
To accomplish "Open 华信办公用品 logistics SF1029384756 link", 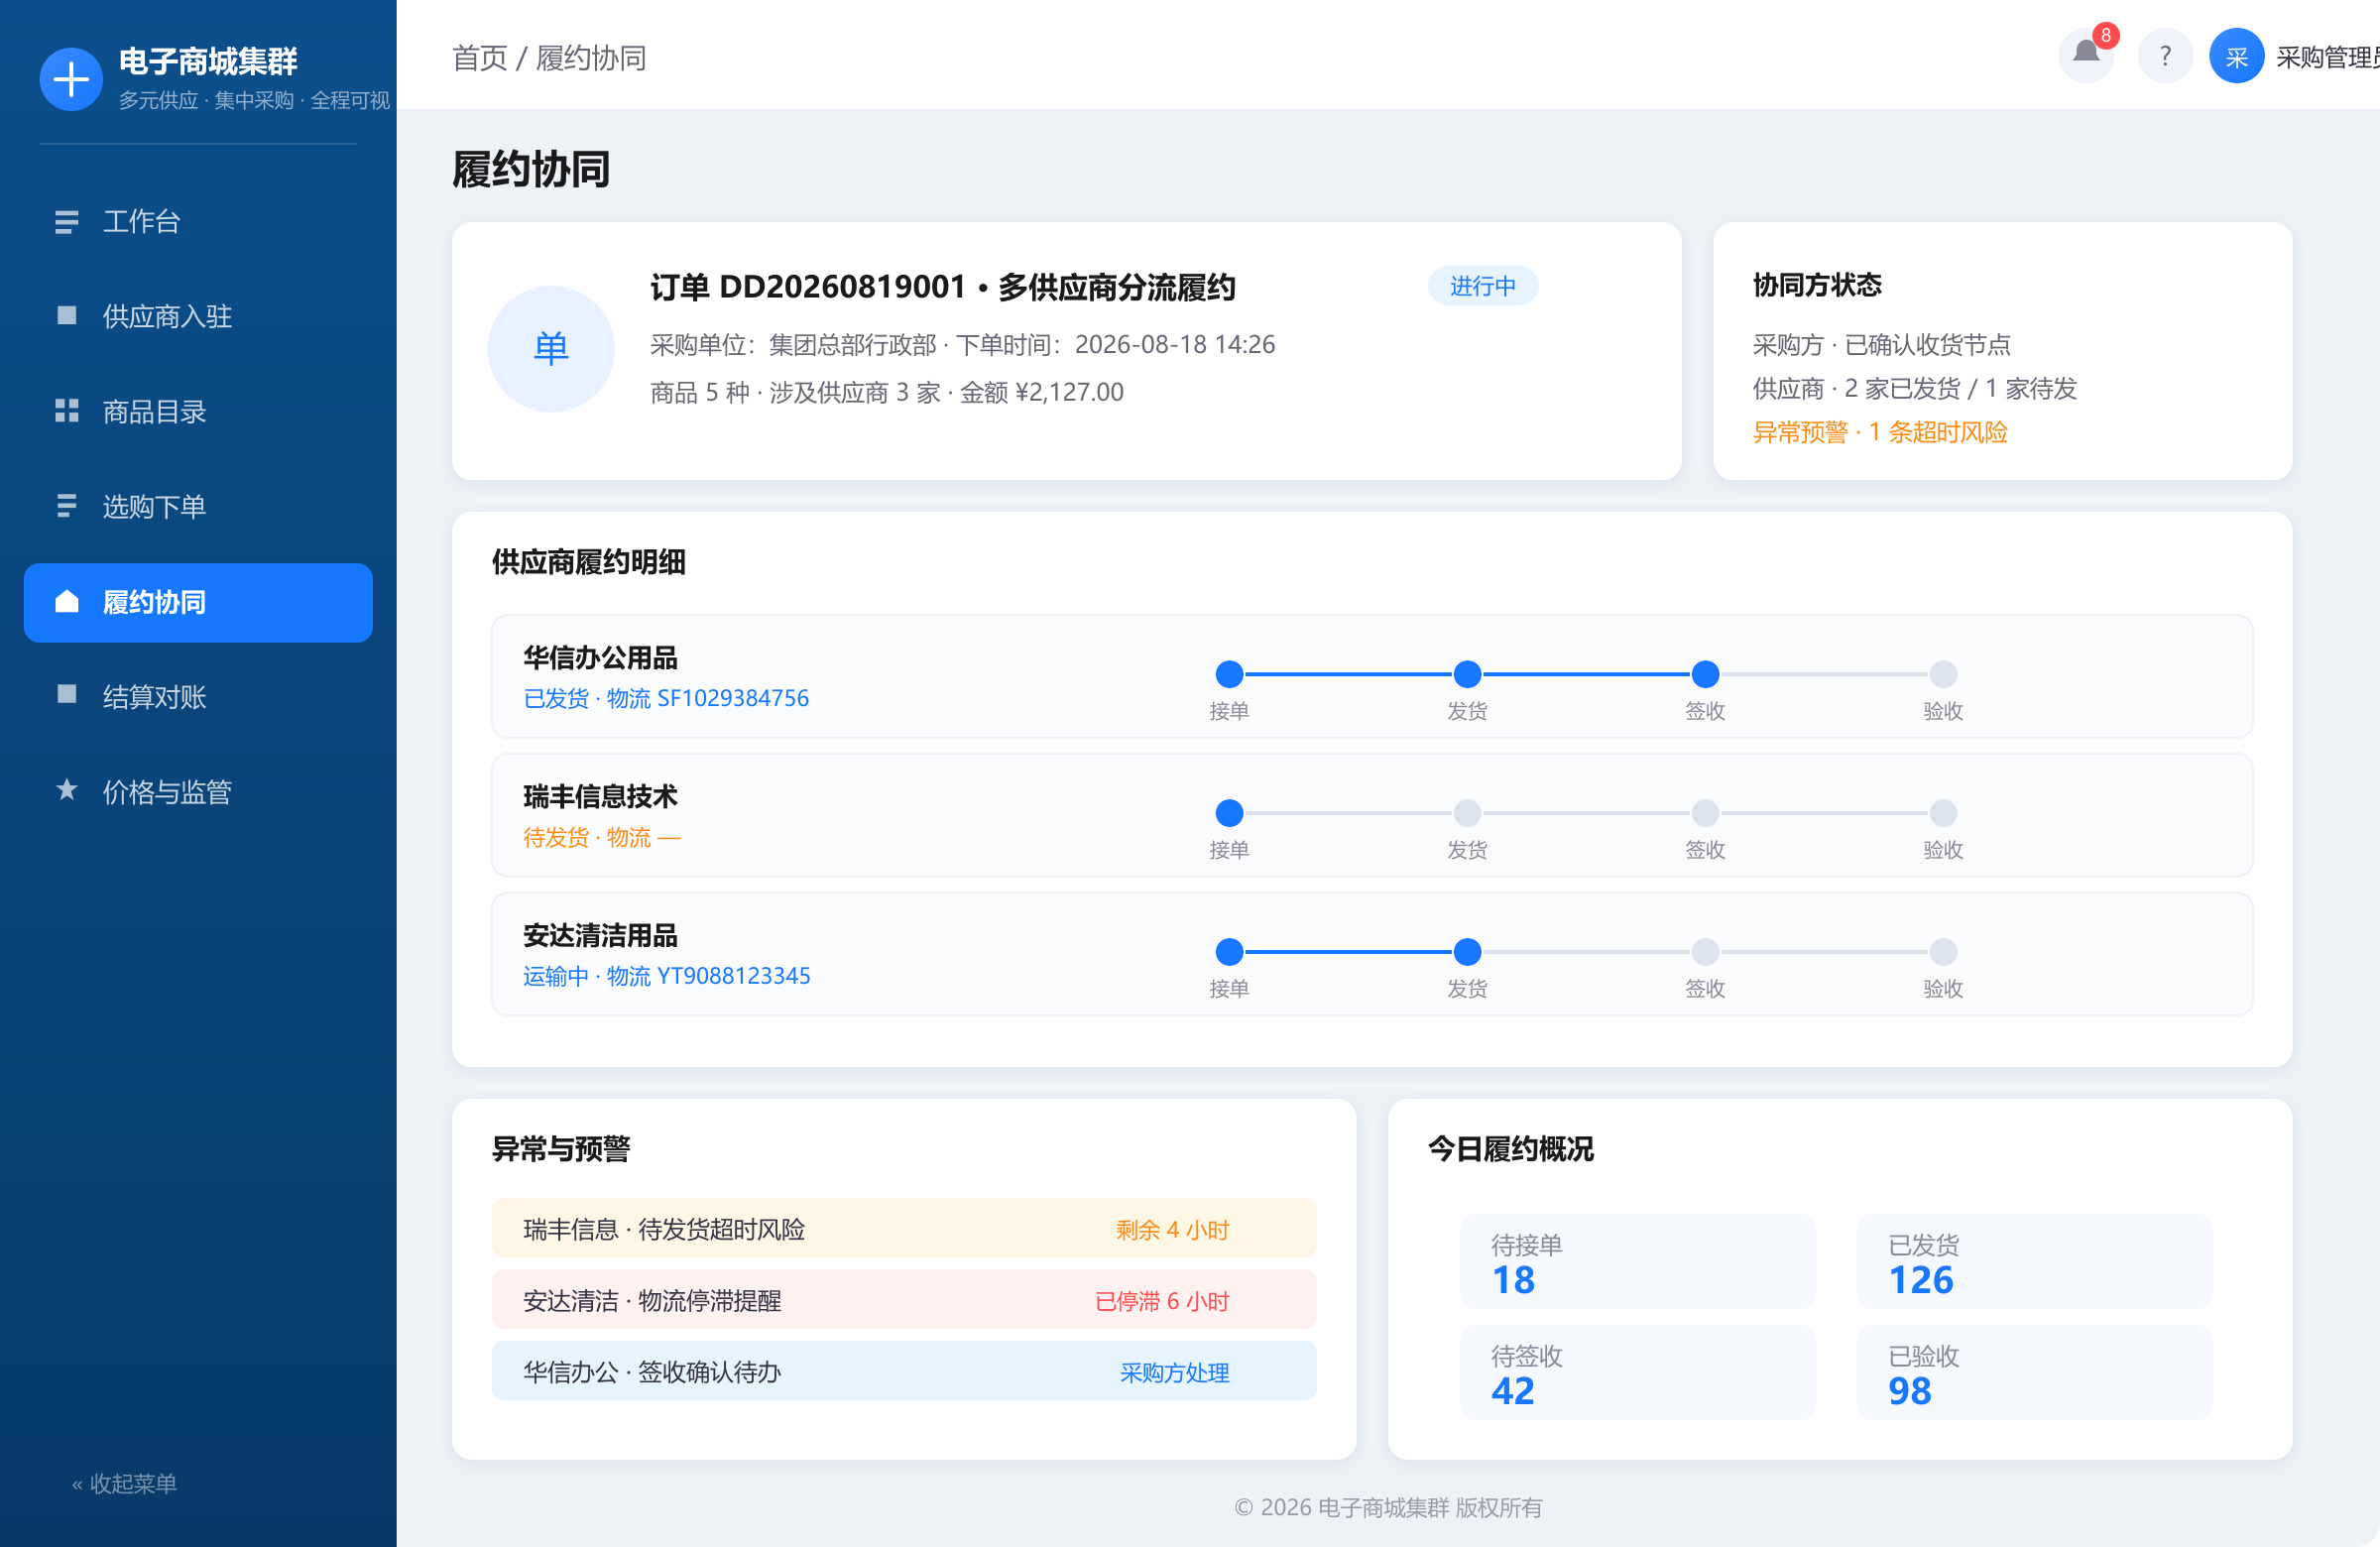I will tap(666, 698).
